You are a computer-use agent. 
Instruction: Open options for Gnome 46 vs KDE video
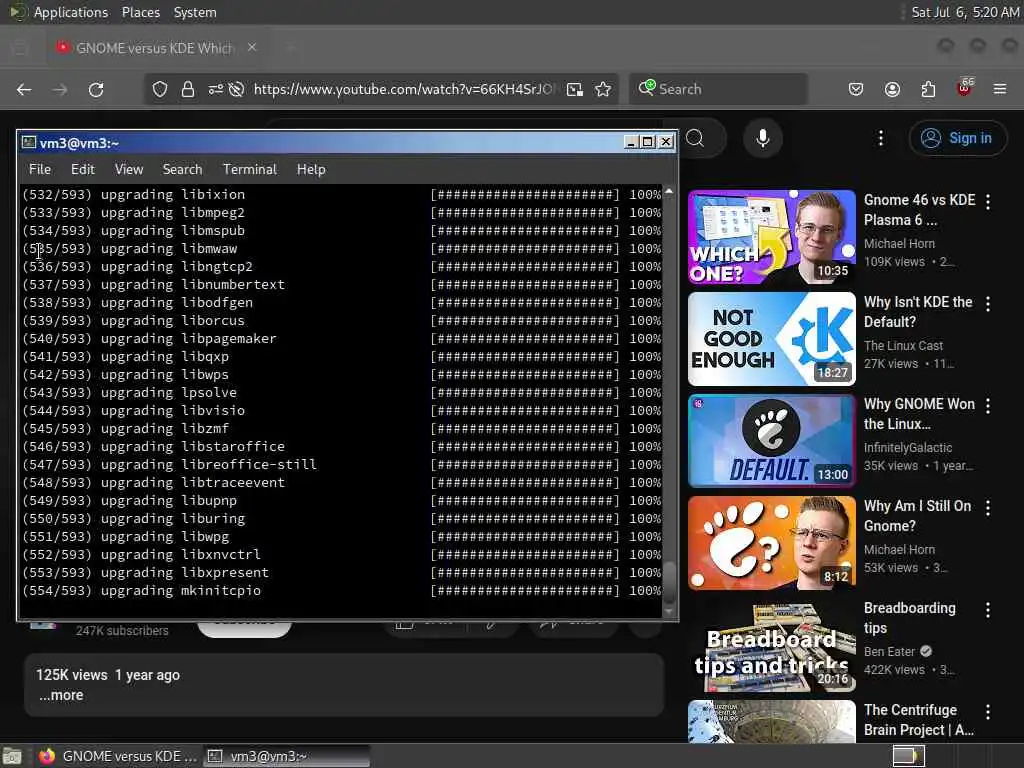click(x=988, y=202)
